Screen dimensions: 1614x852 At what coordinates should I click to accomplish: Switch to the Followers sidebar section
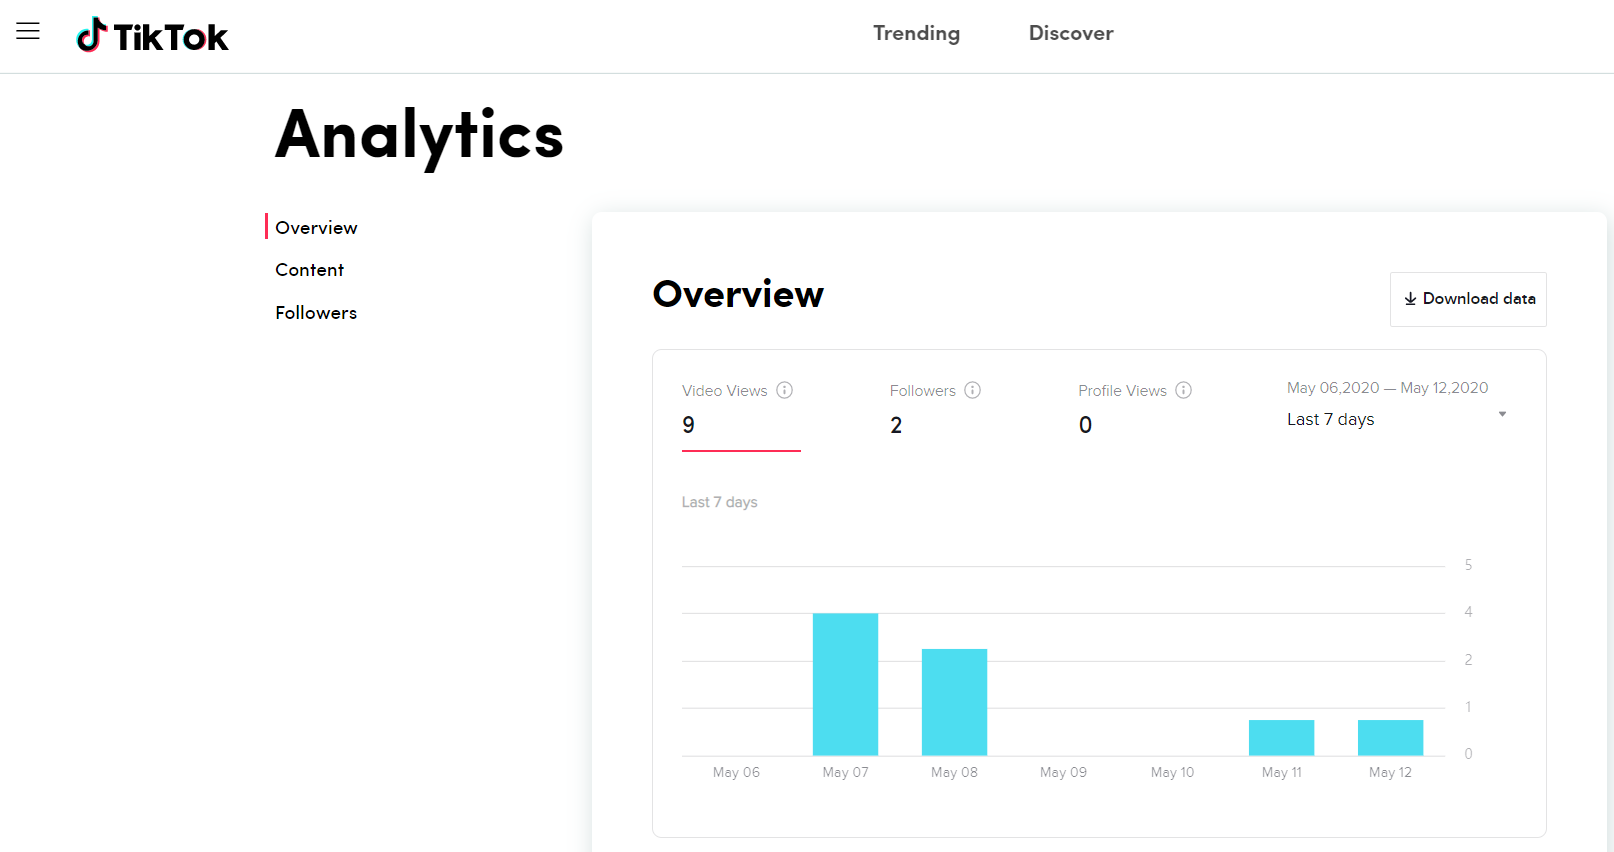316,313
